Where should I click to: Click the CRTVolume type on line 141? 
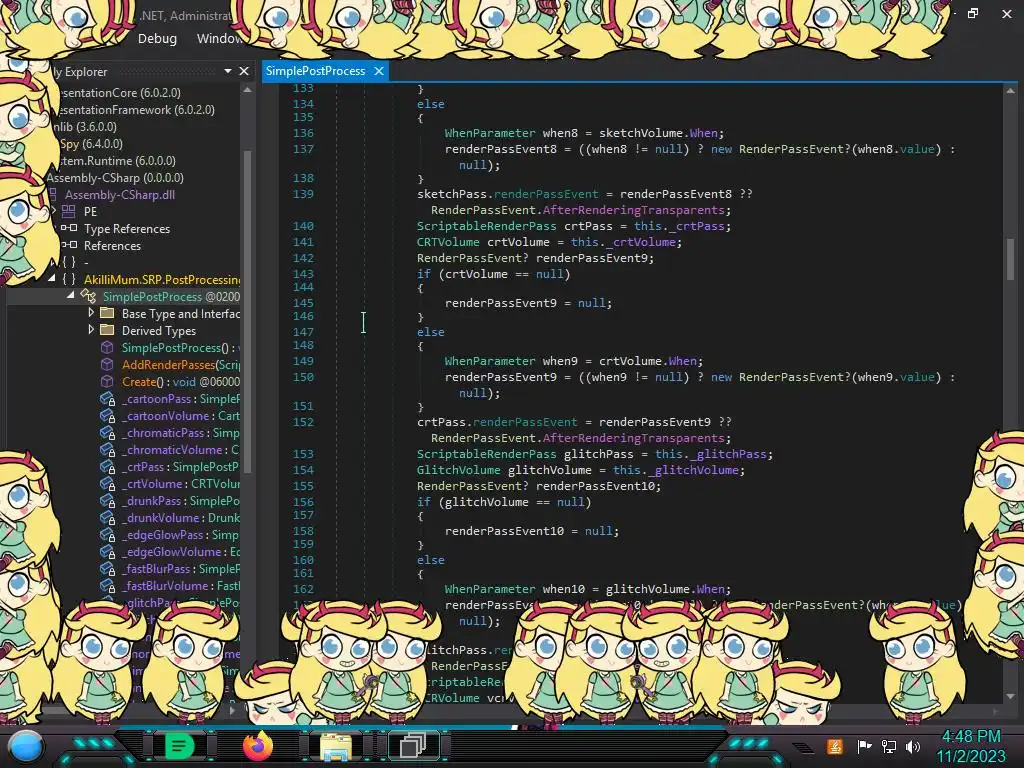[448, 242]
